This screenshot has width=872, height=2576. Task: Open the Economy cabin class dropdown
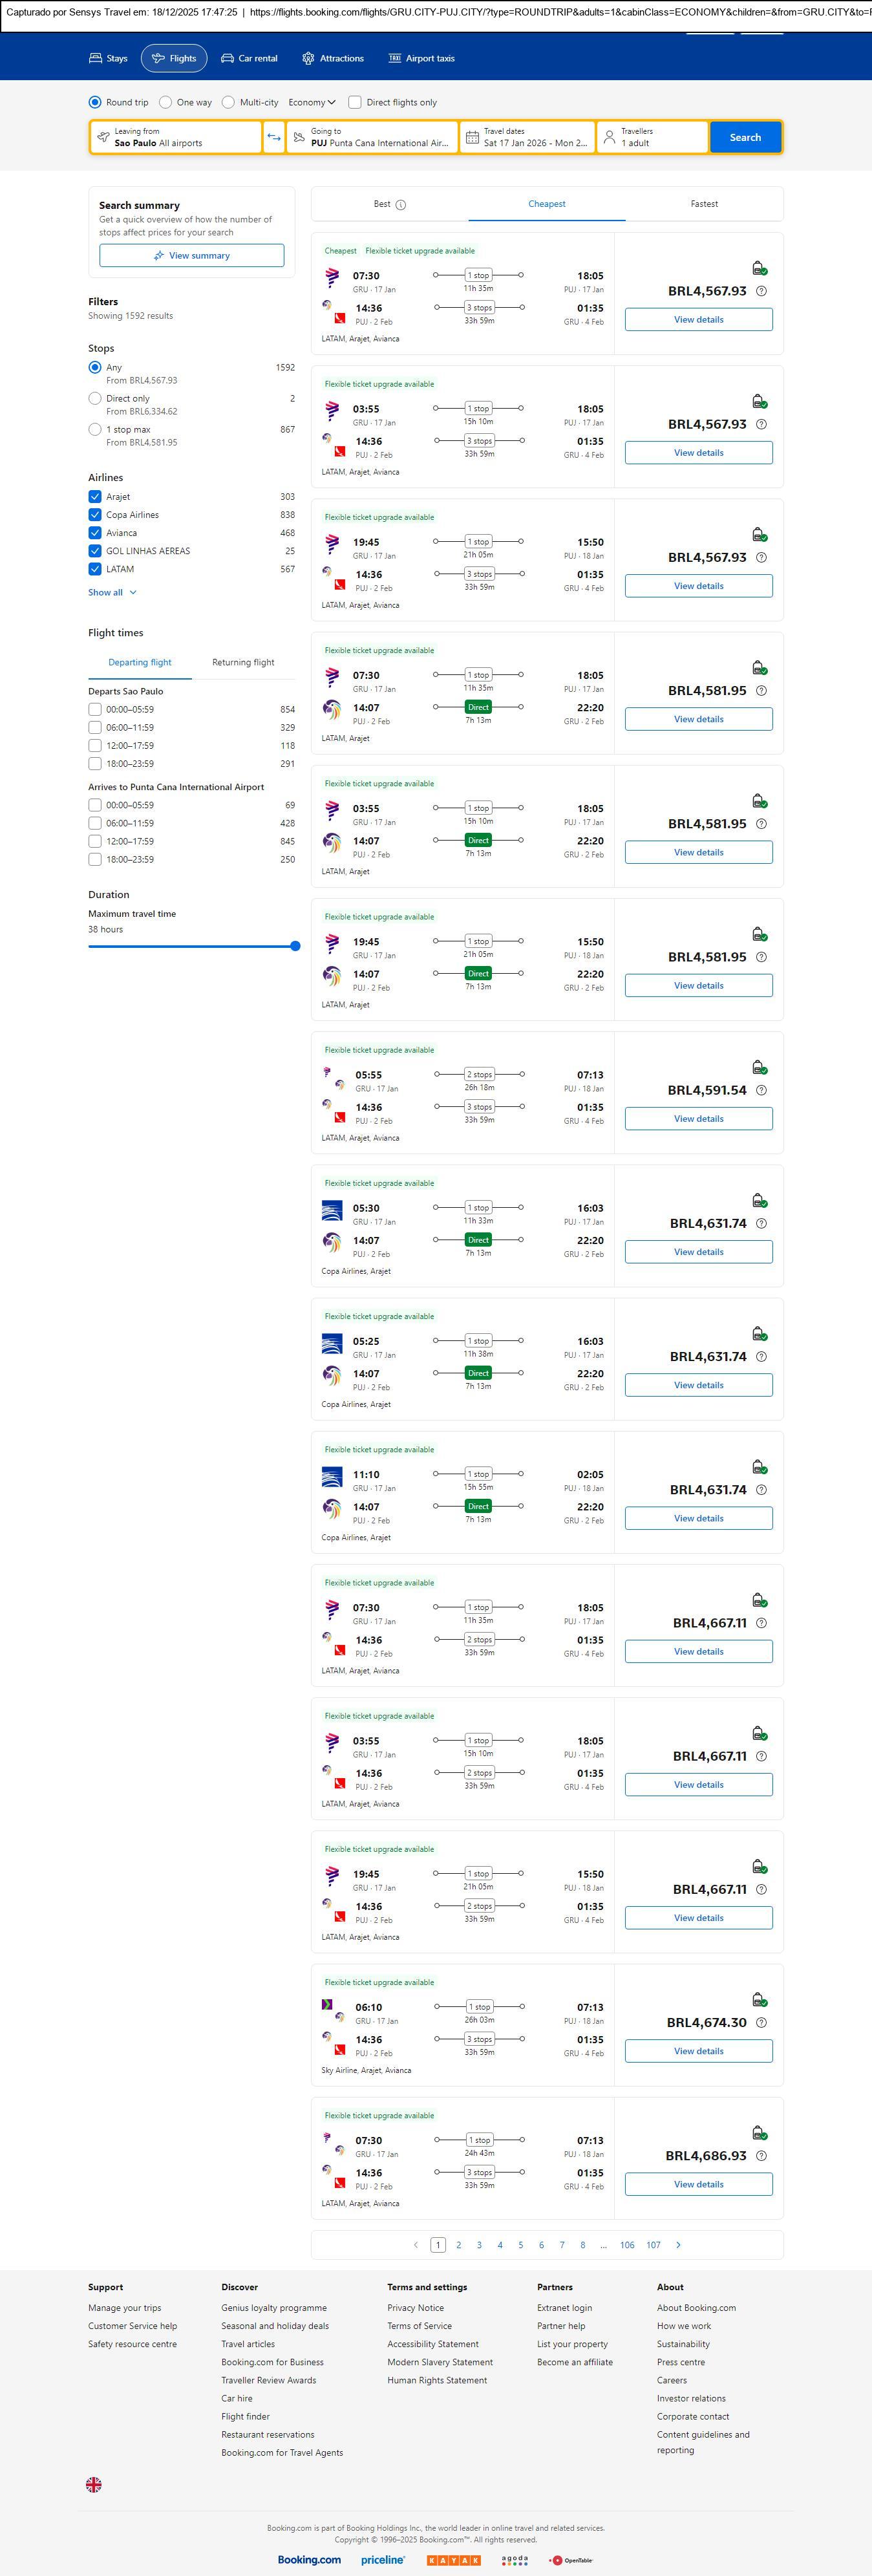pos(312,102)
